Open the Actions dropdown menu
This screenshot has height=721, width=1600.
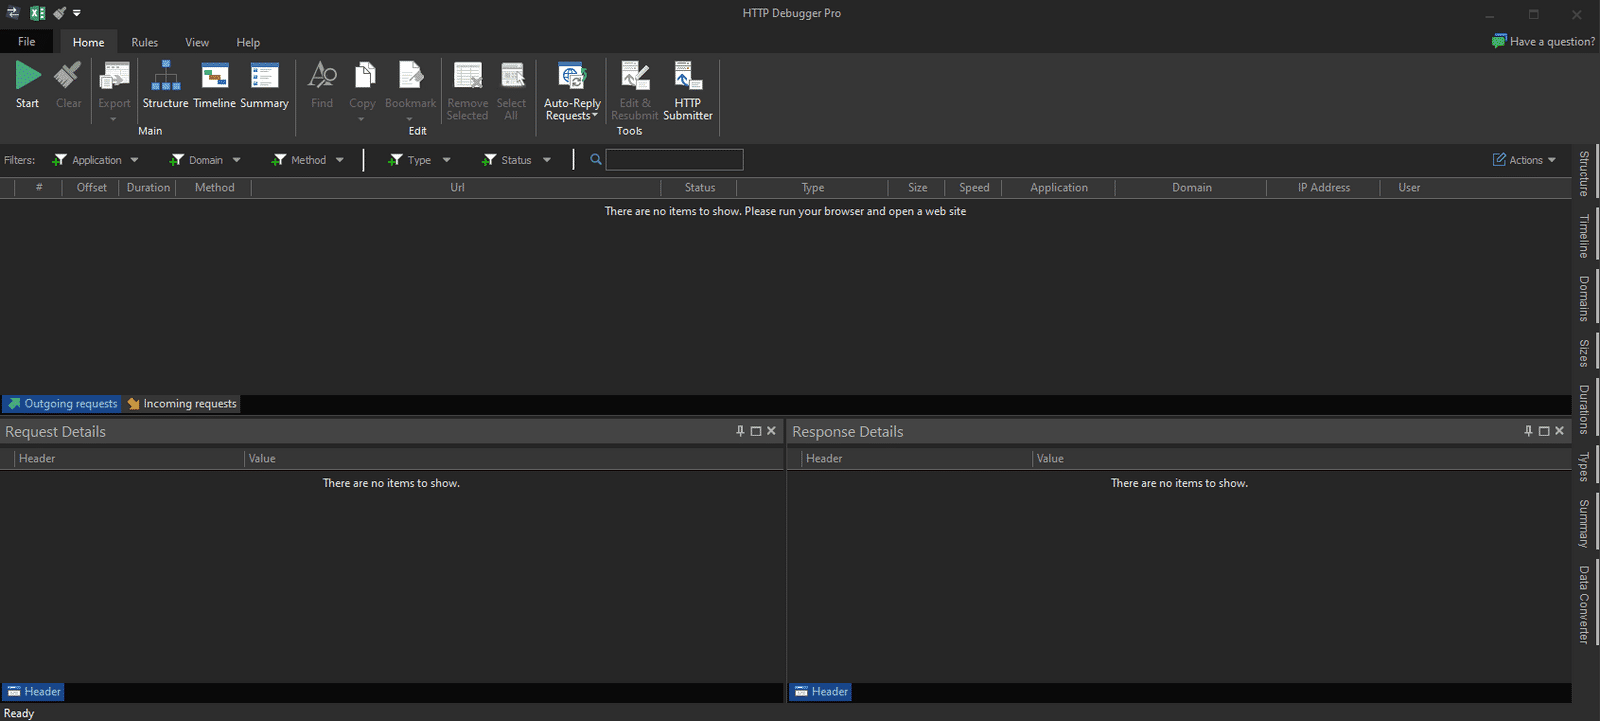[1525, 160]
